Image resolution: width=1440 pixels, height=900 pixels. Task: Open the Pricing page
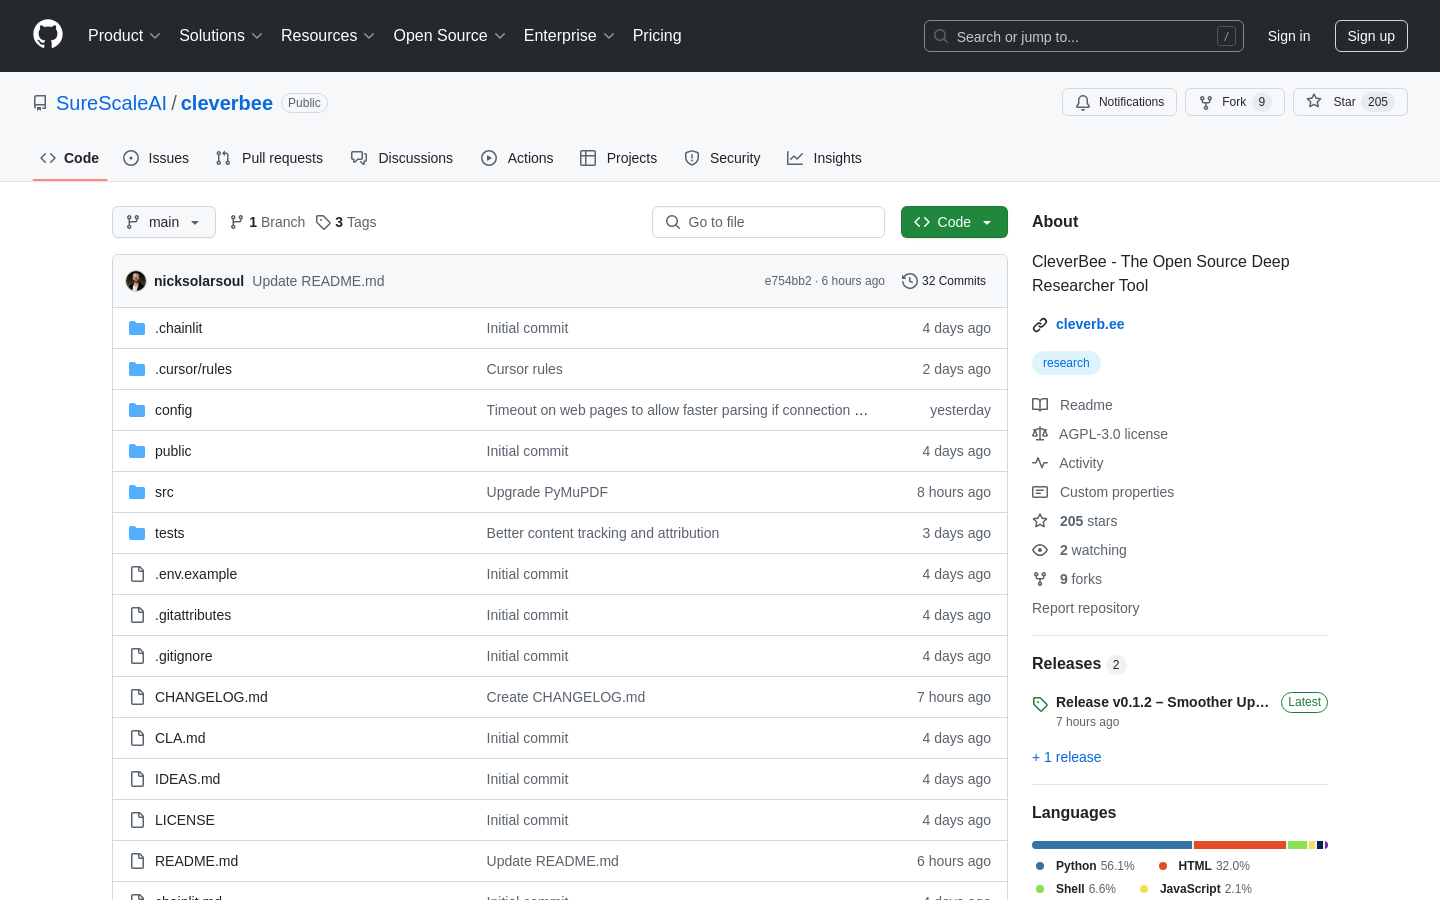tap(657, 36)
